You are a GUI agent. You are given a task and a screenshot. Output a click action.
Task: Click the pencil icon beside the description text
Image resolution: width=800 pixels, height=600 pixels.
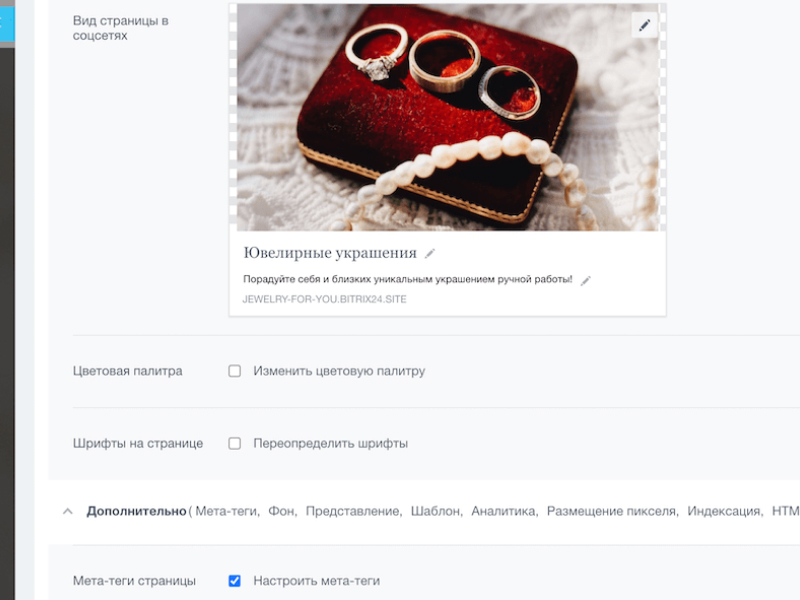coord(586,280)
